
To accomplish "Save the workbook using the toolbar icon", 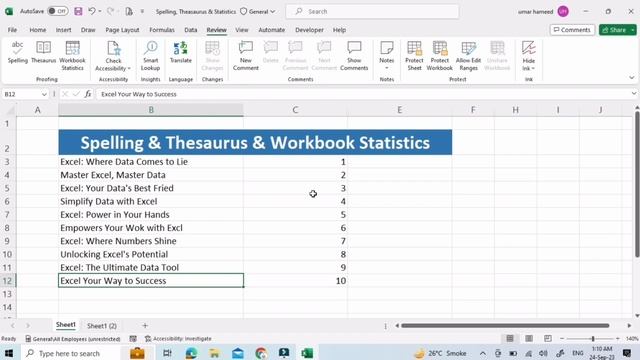I will point(78,11).
